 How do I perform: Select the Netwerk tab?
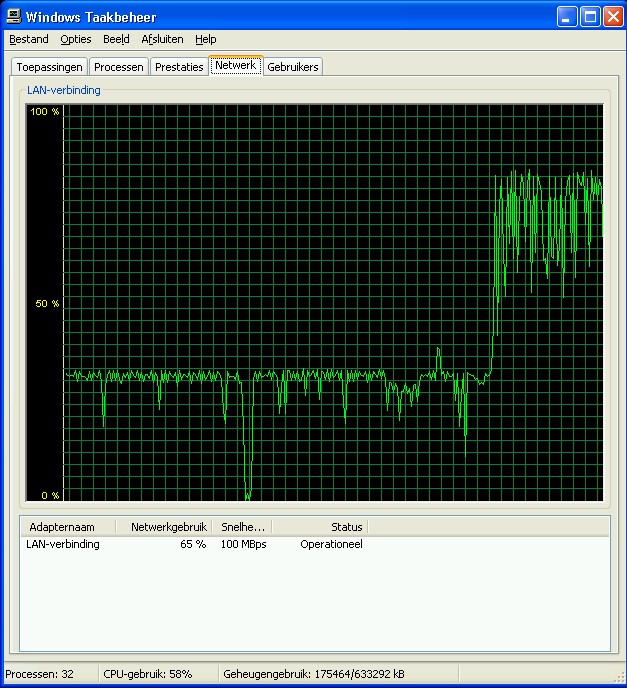(236, 65)
